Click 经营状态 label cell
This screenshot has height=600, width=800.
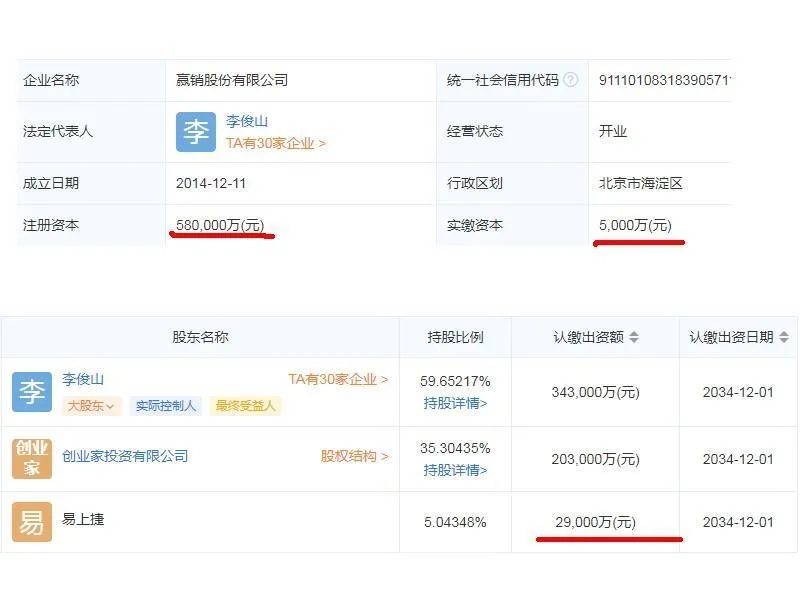512,132
